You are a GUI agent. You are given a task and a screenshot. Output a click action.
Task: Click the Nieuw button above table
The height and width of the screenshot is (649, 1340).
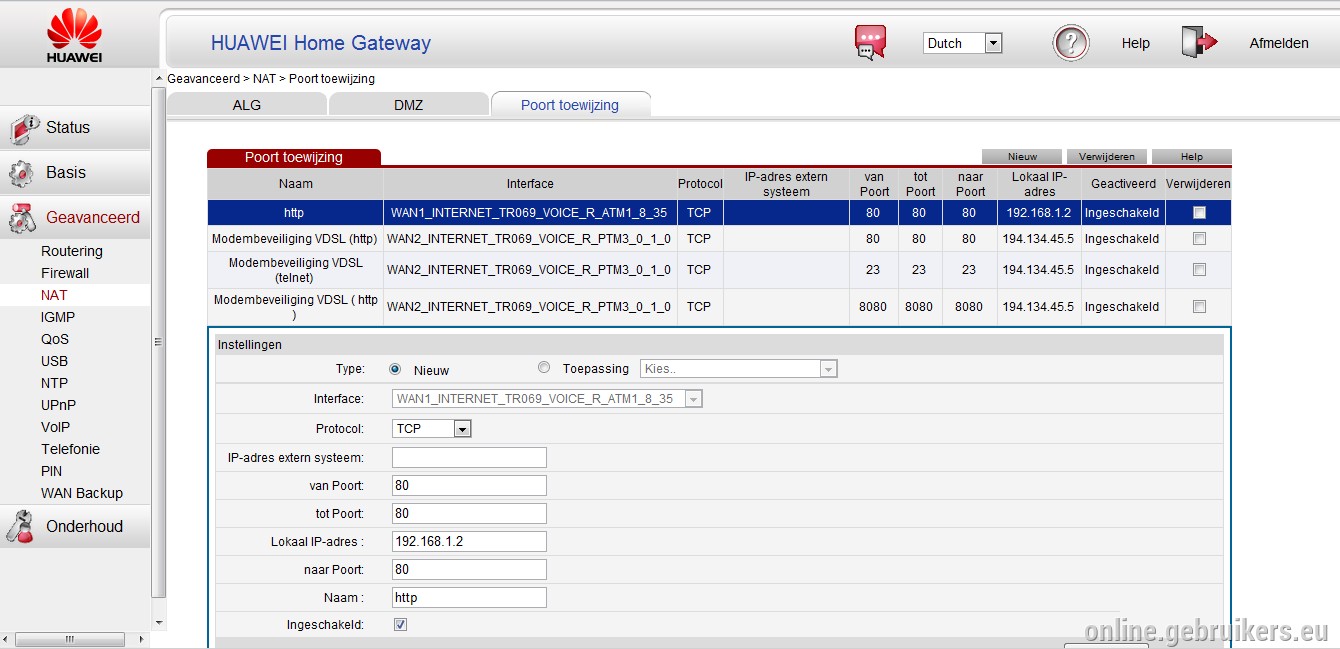1022,157
